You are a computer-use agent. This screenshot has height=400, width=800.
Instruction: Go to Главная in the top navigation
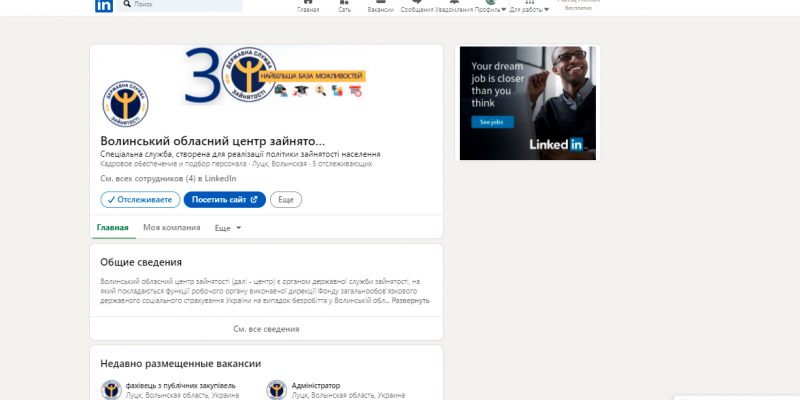308,7
